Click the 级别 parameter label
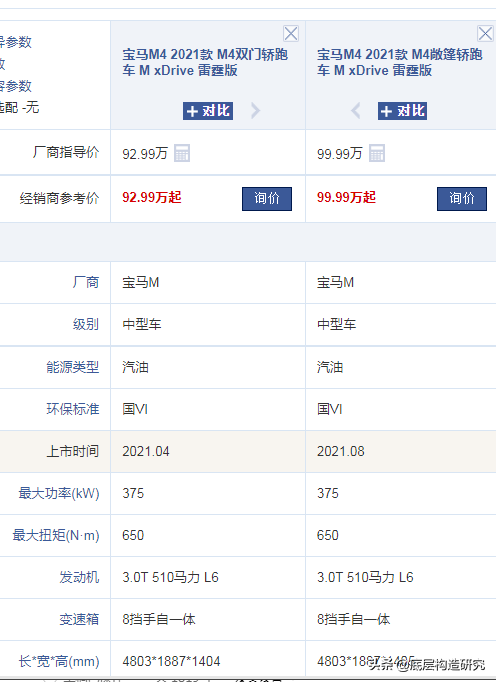This screenshot has height=682, width=496. (x=86, y=324)
